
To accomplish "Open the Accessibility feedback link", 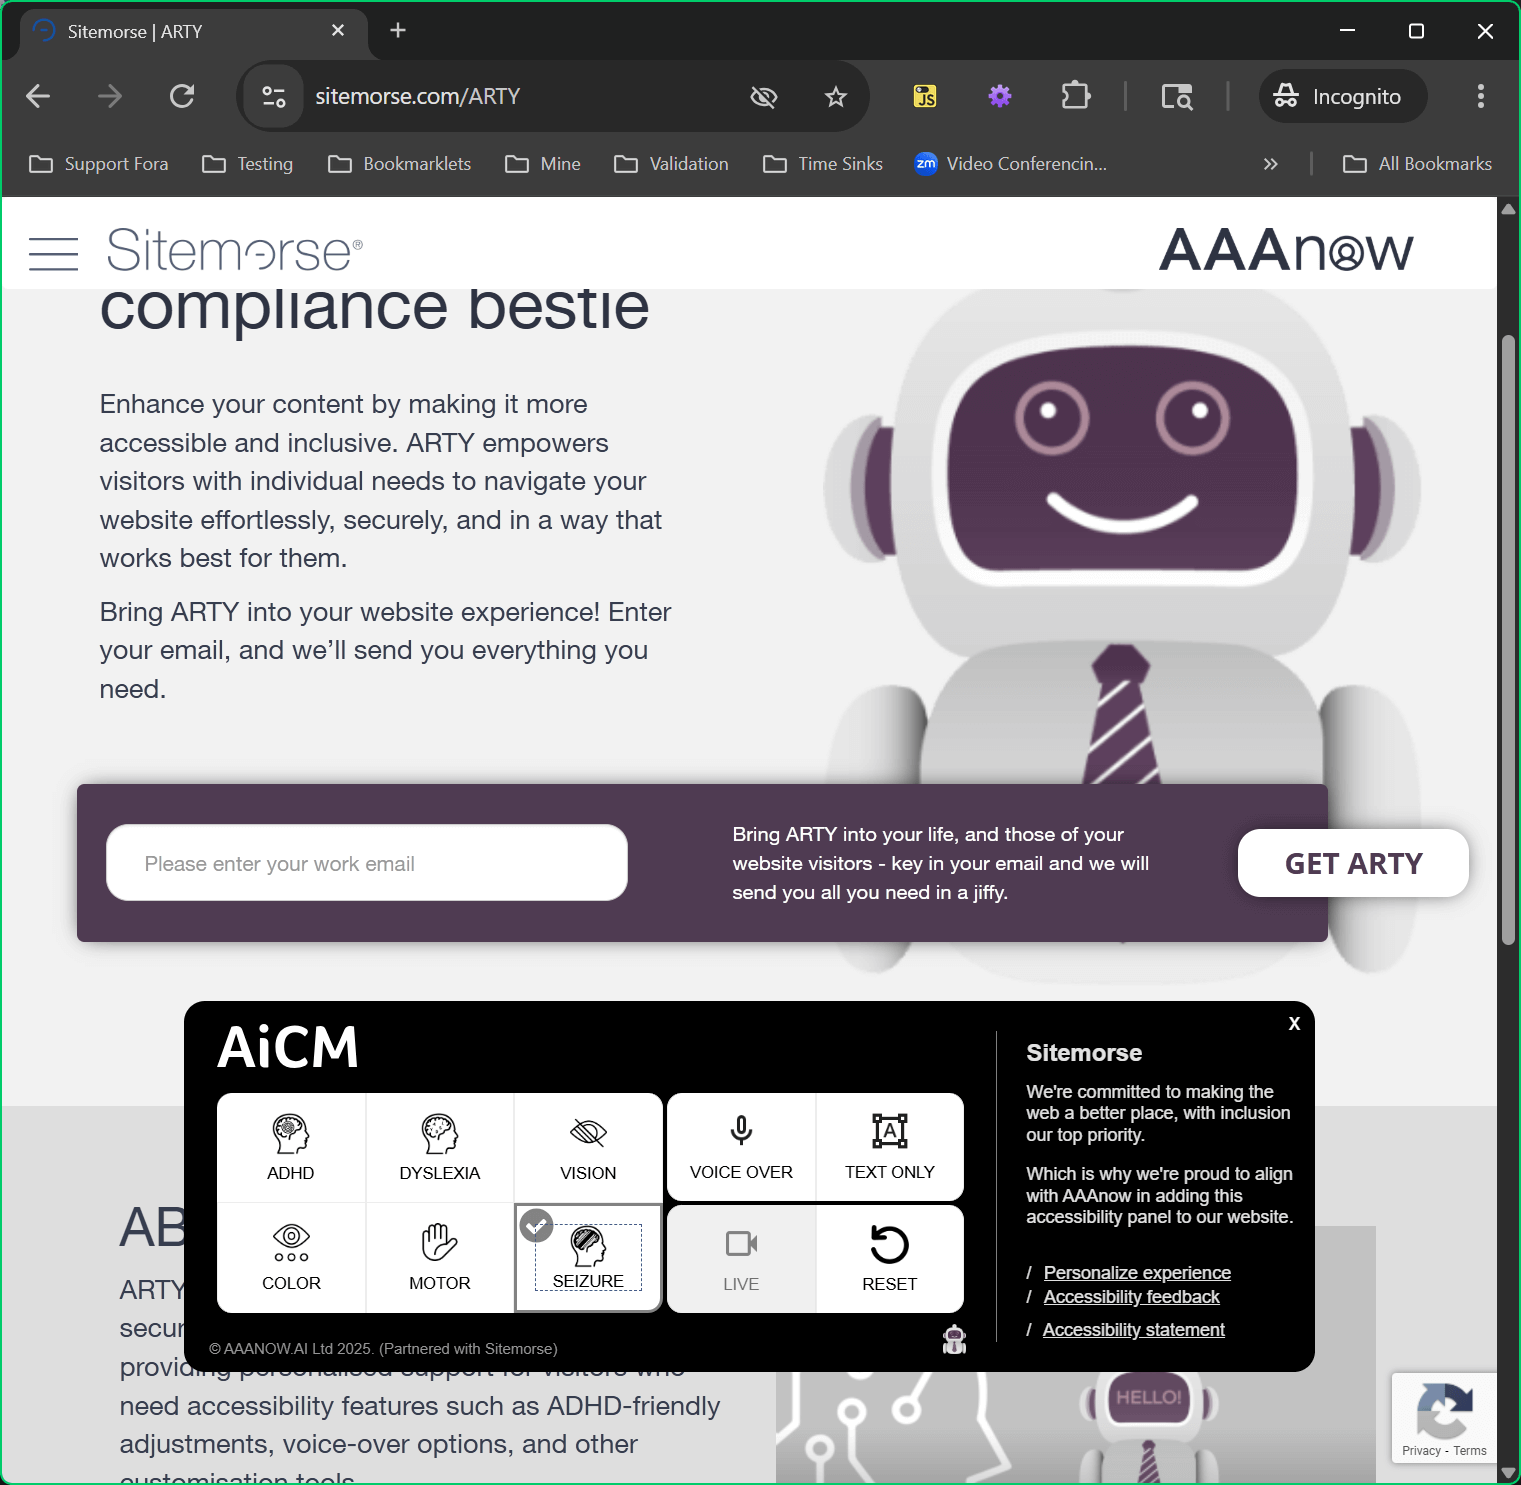I will coord(1131,1296).
